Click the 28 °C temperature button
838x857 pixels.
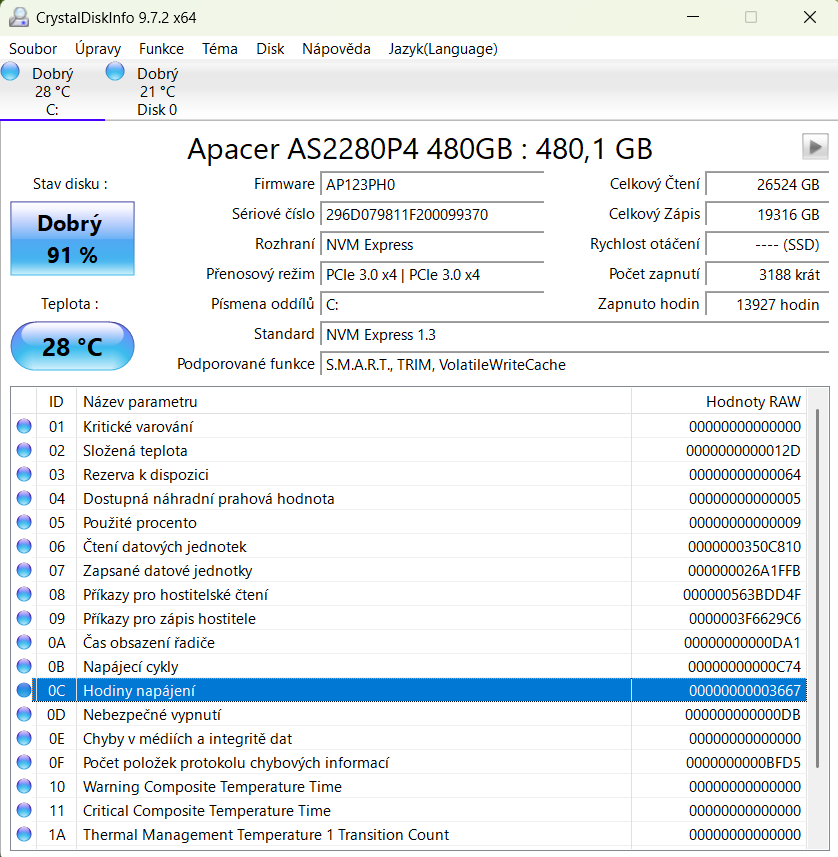tap(72, 347)
